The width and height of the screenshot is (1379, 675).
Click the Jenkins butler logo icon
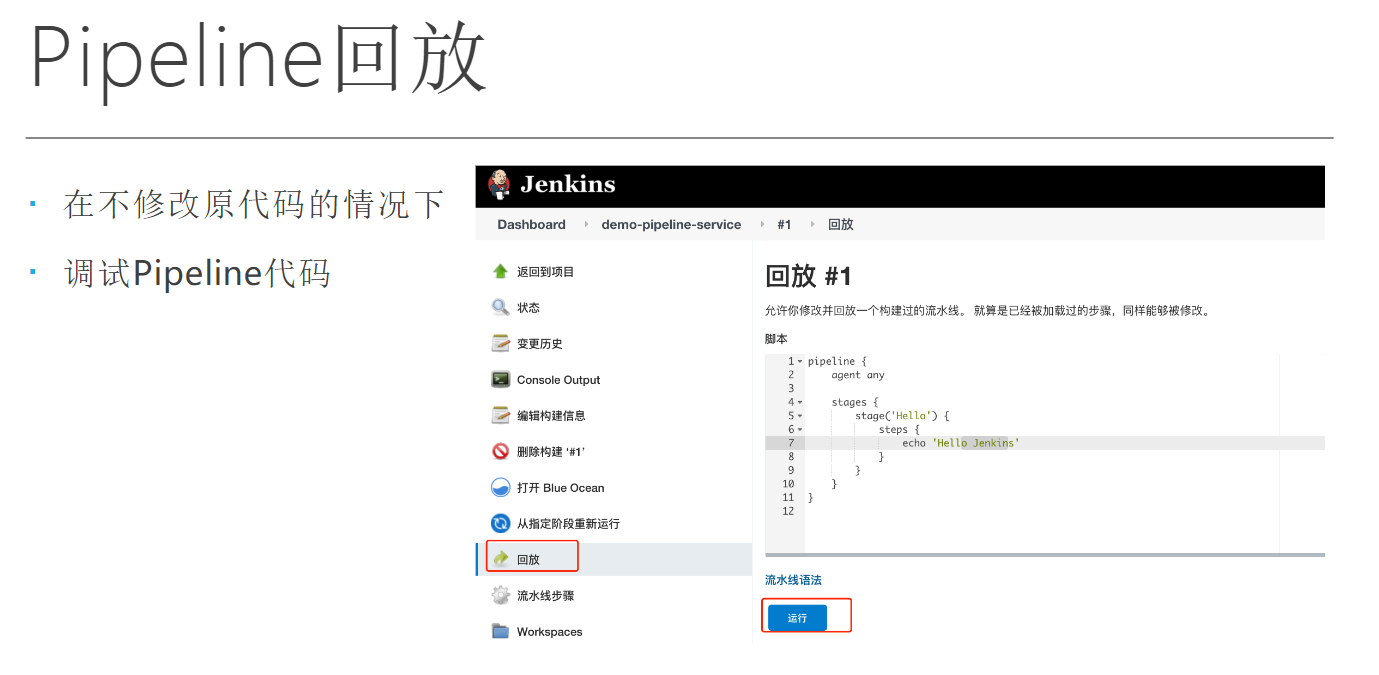click(x=498, y=185)
